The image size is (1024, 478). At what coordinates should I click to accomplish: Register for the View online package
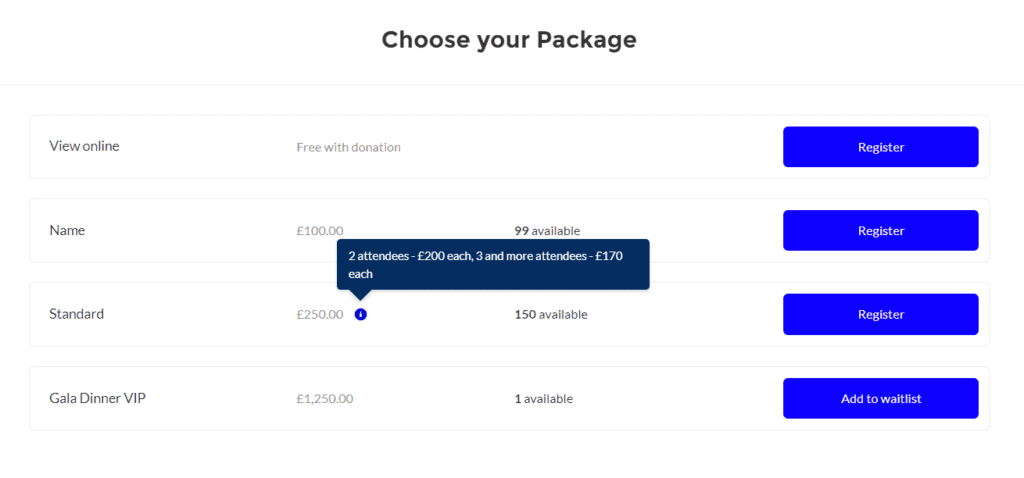[880, 147]
